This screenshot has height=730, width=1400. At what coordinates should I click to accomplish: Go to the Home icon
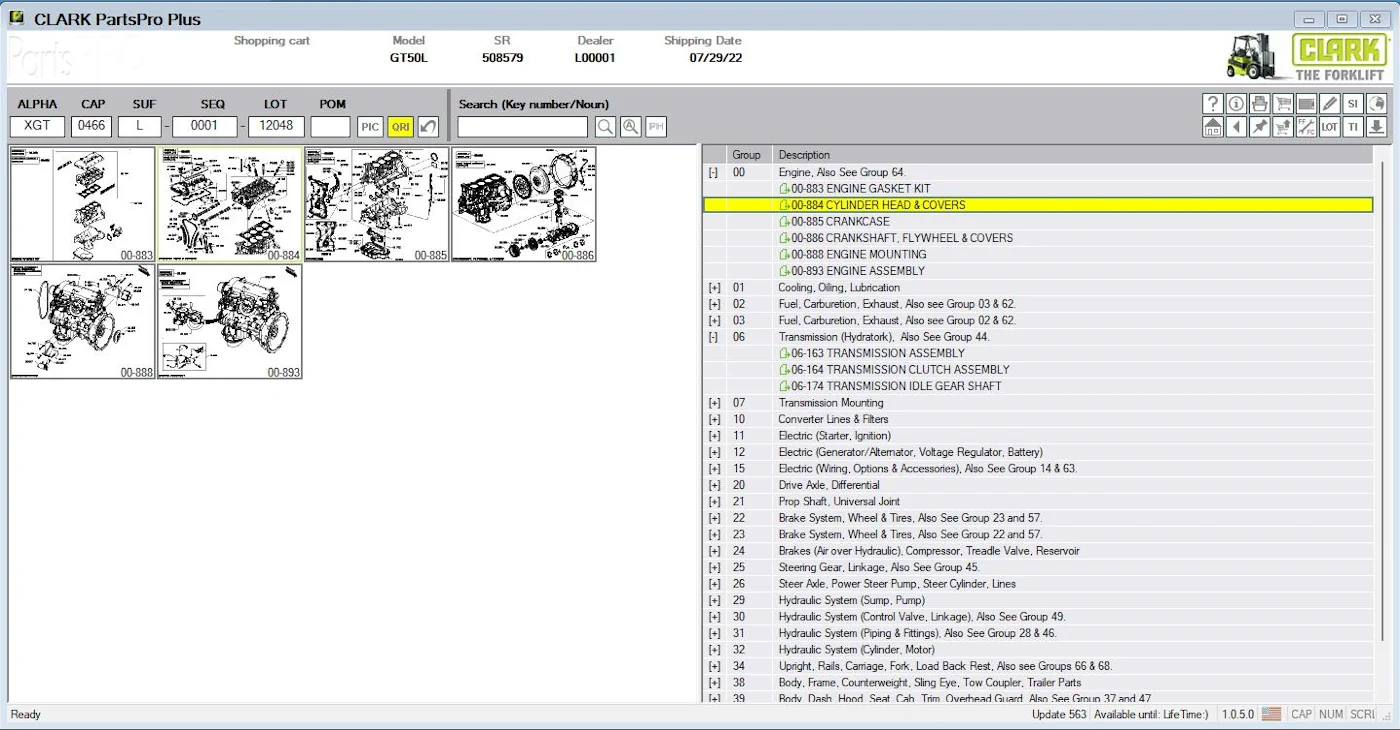point(1212,127)
